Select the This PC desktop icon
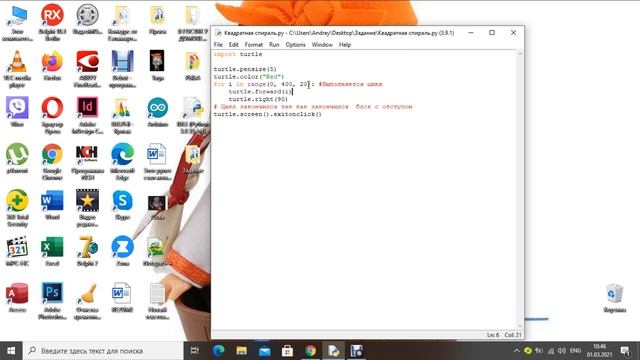 pyautogui.click(x=17, y=23)
